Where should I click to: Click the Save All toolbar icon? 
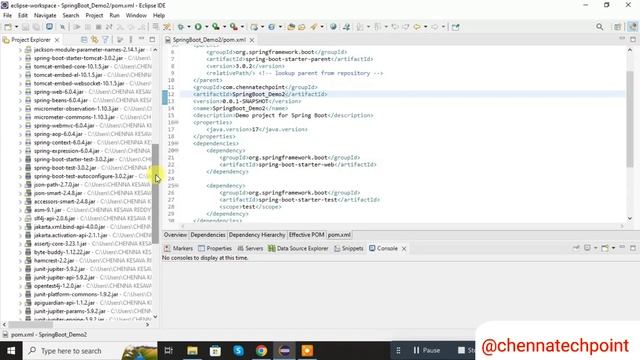click(36, 27)
